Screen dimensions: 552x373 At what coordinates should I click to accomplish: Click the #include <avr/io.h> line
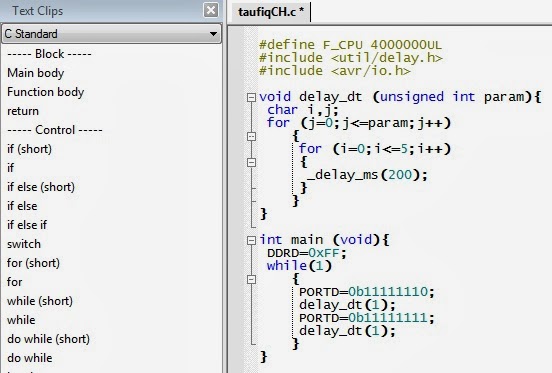pos(335,71)
